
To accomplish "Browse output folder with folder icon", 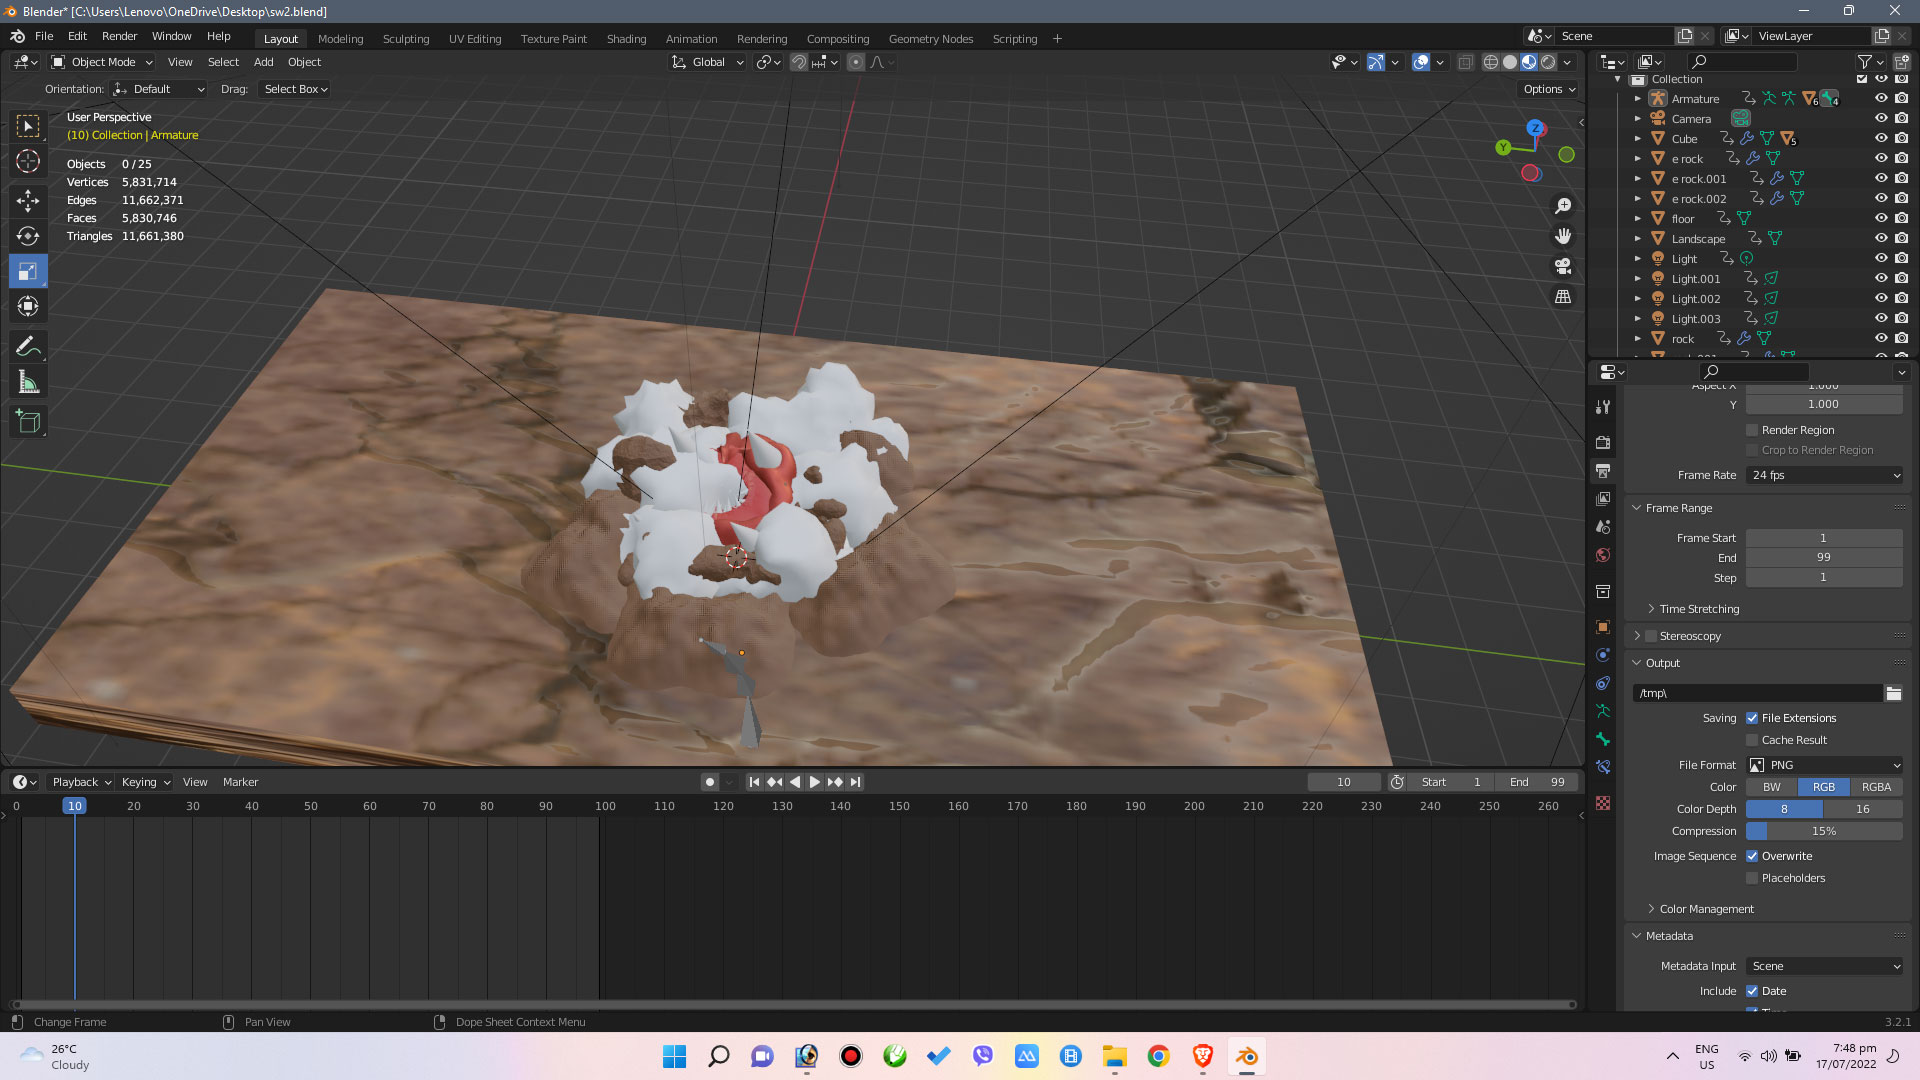I will [x=1893, y=693].
